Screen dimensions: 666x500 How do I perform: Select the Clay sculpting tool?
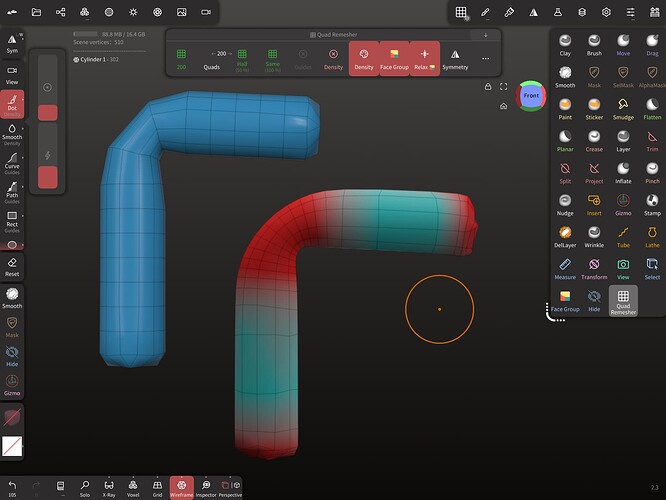pos(565,45)
